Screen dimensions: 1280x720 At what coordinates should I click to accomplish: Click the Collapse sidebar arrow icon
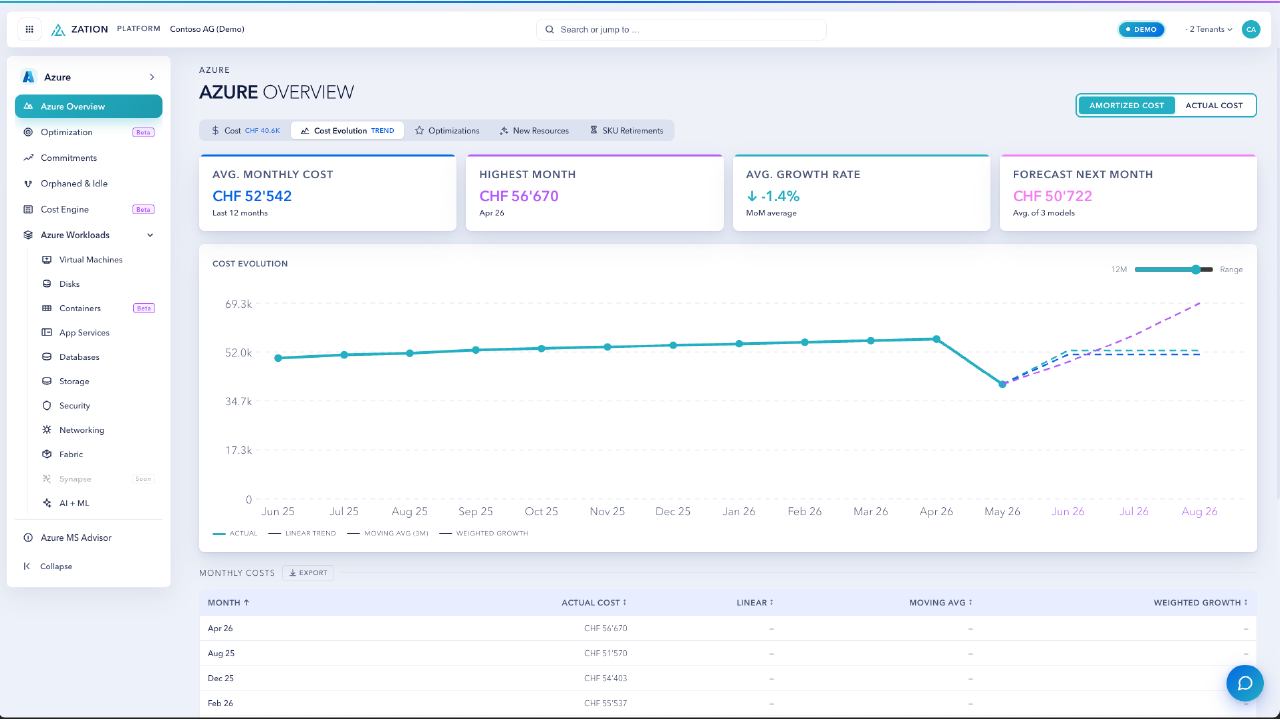[28, 566]
